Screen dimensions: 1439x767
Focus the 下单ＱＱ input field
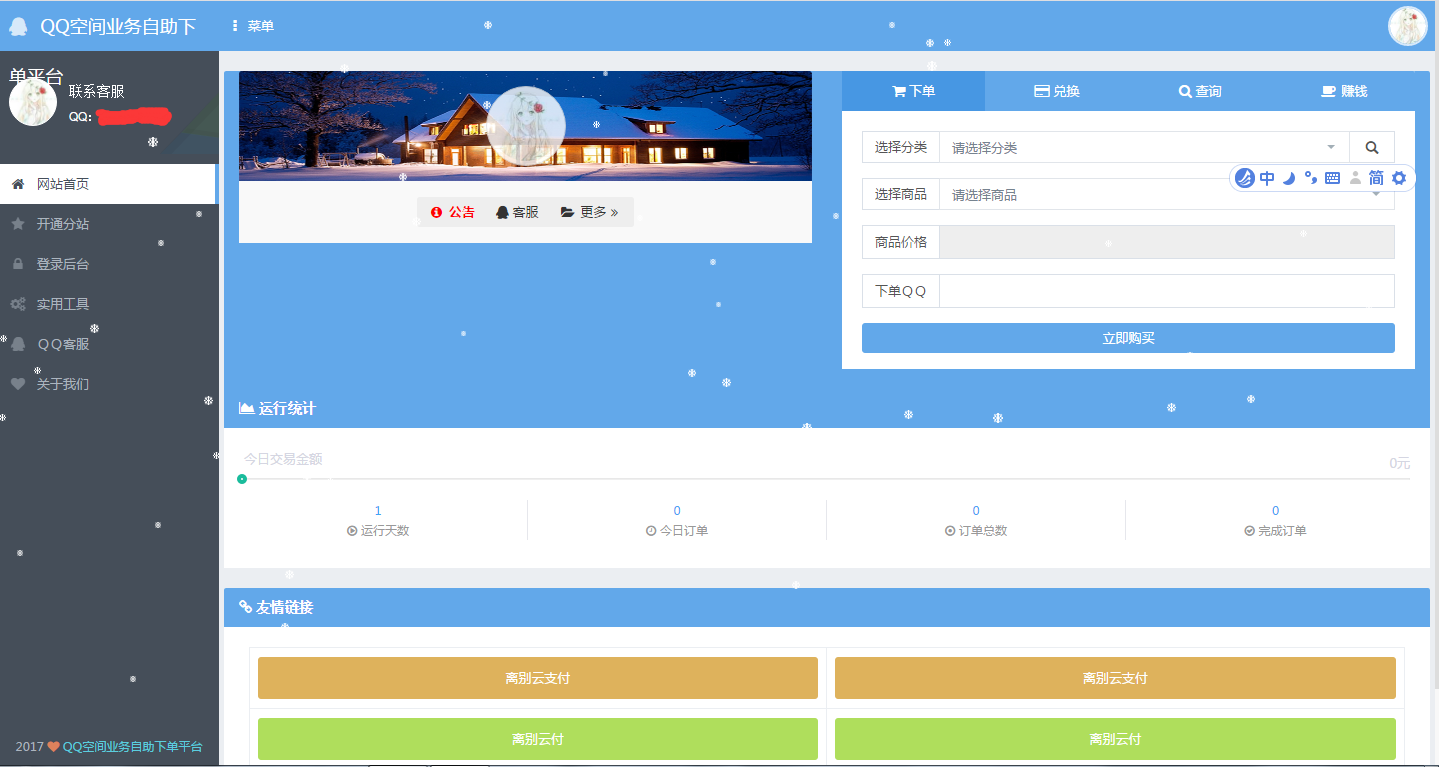pos(1166,291)
